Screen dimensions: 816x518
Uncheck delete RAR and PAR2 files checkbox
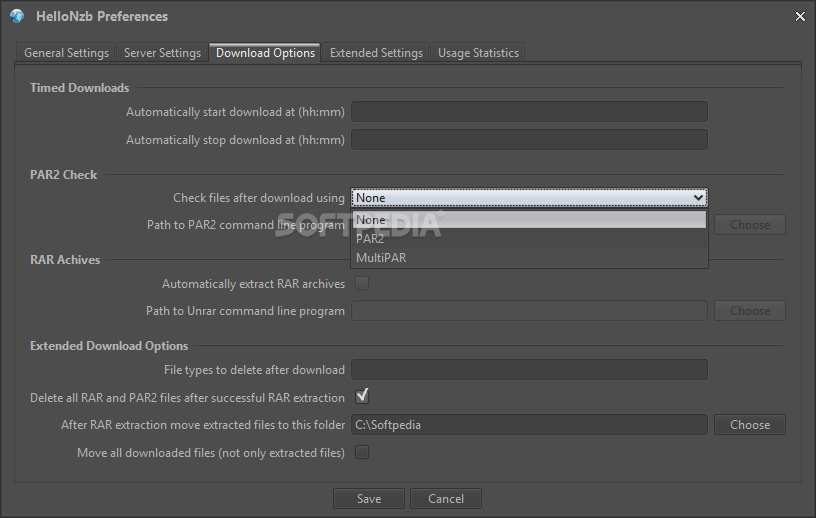tap(362, 397)
